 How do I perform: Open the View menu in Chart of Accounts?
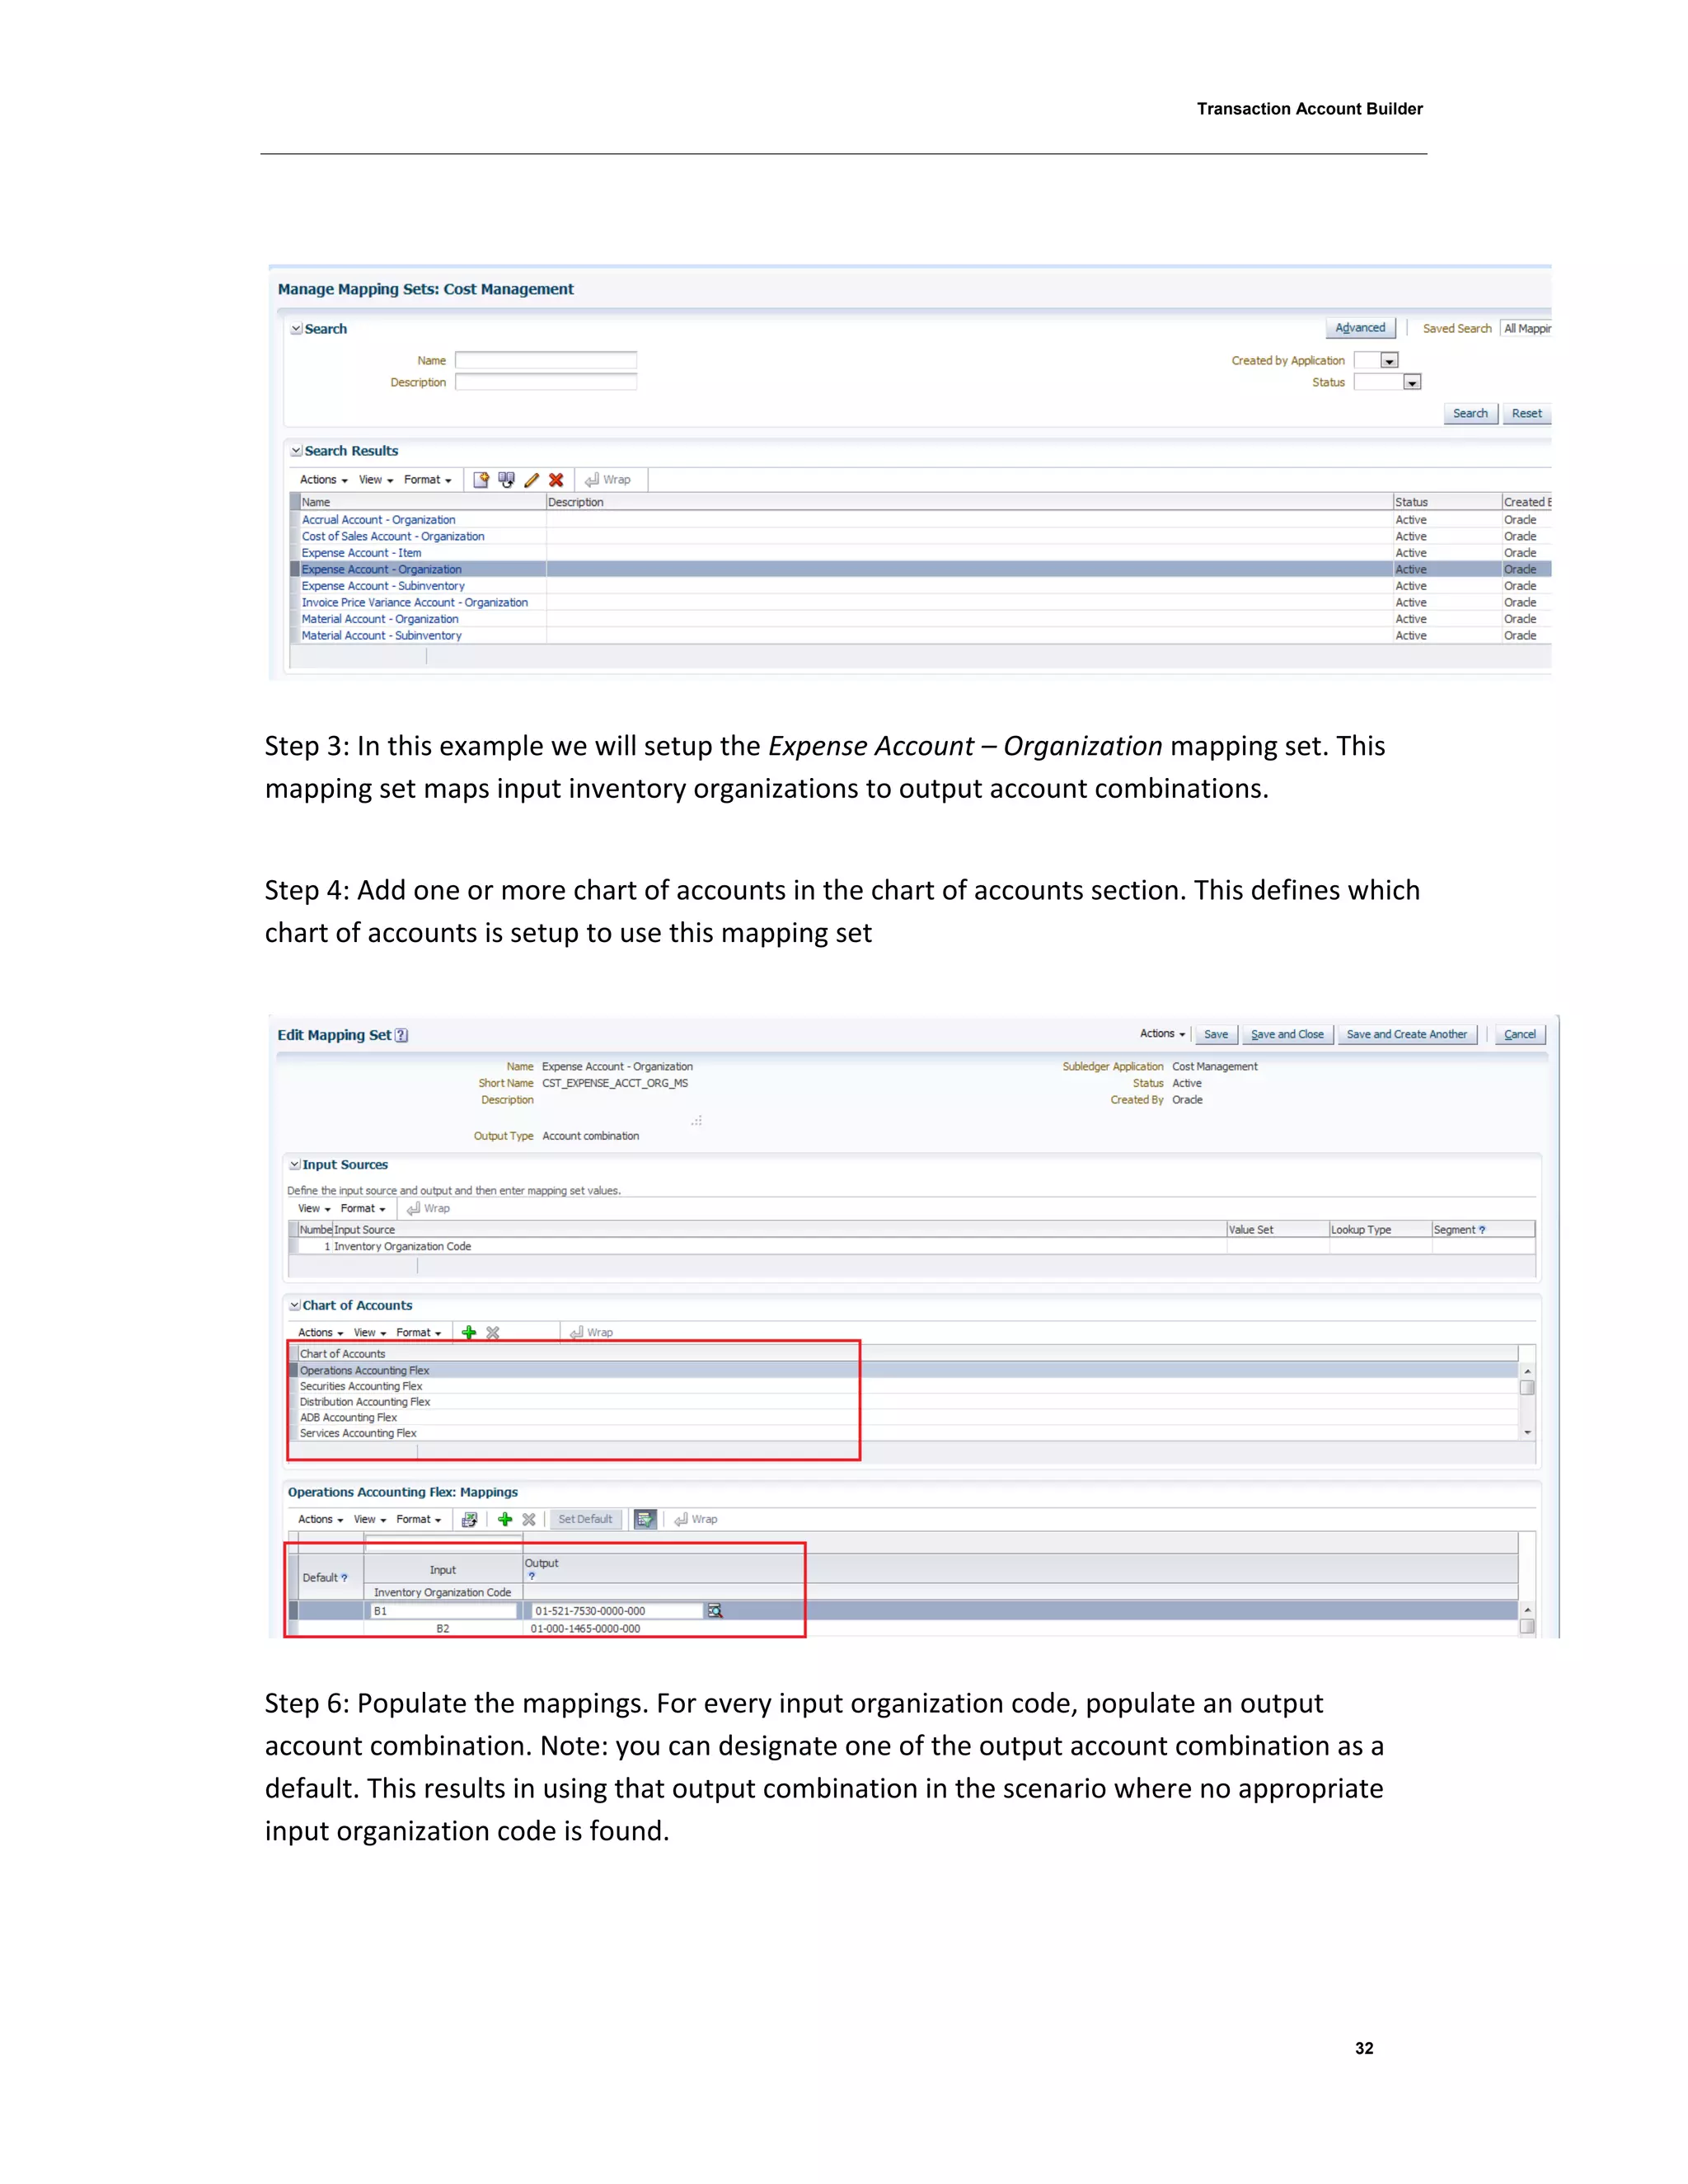[x=370, y=1332]
